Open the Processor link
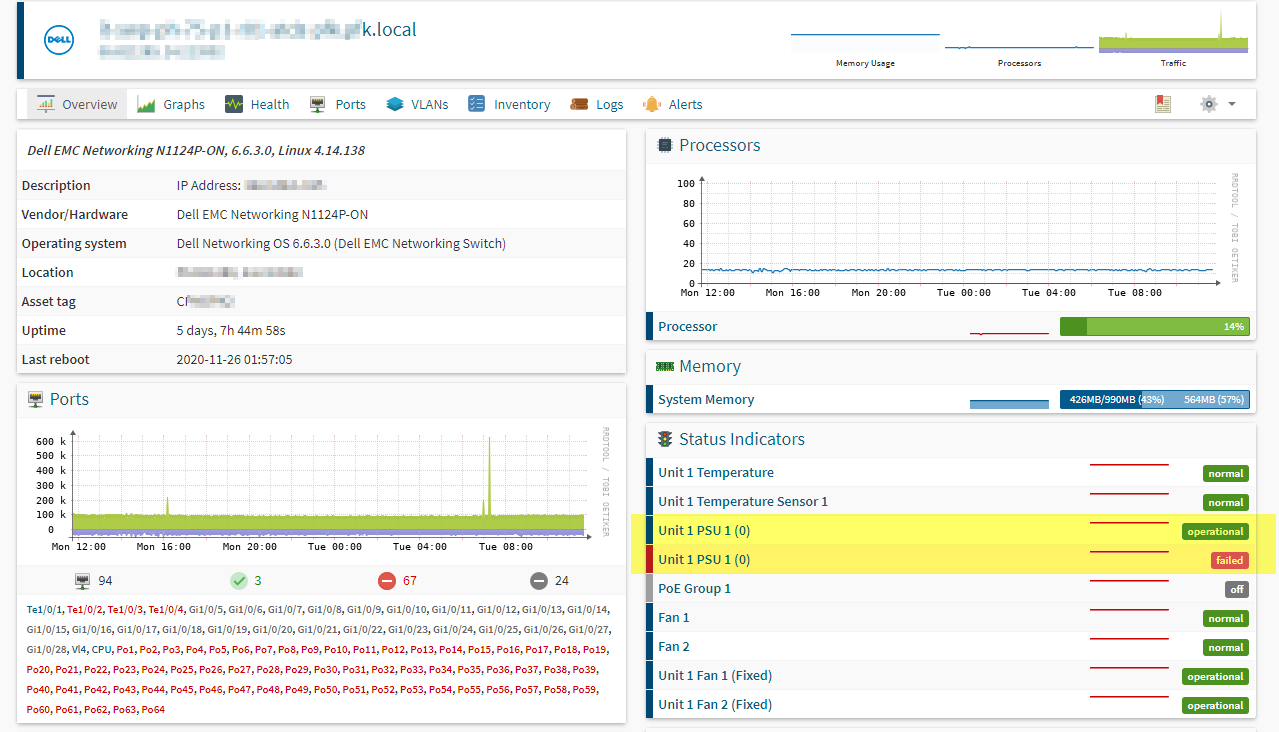 688,326
